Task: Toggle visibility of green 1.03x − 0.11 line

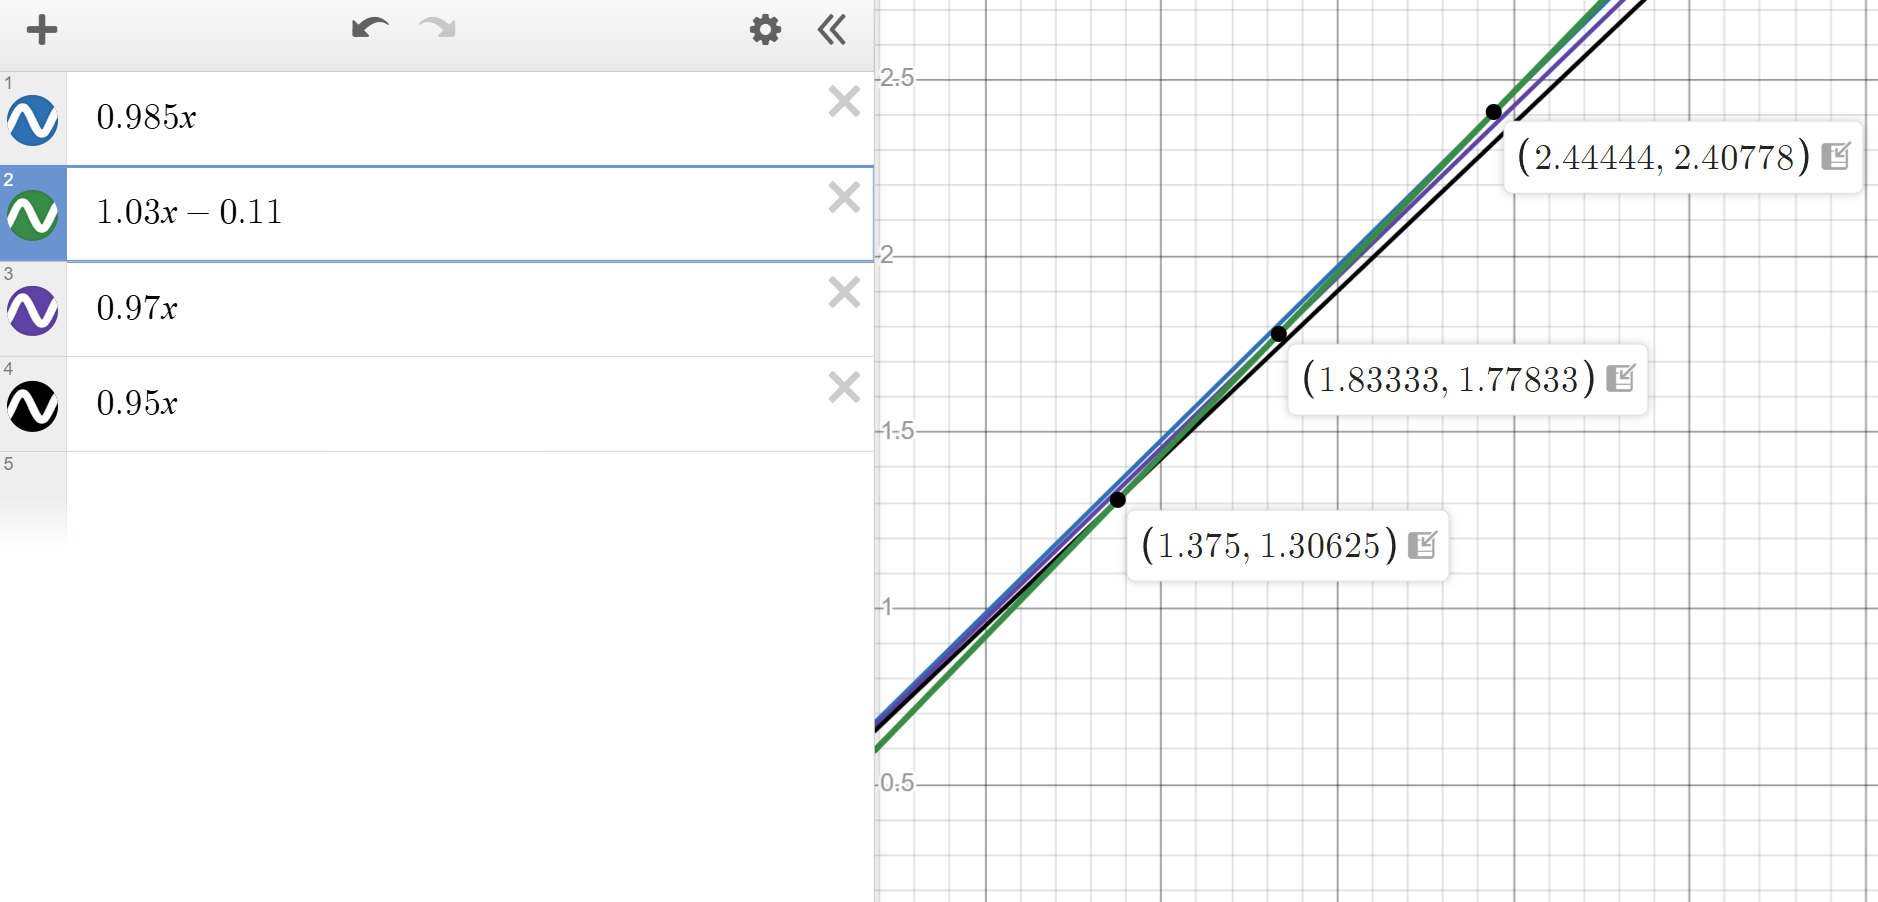Action: (33, 216)
